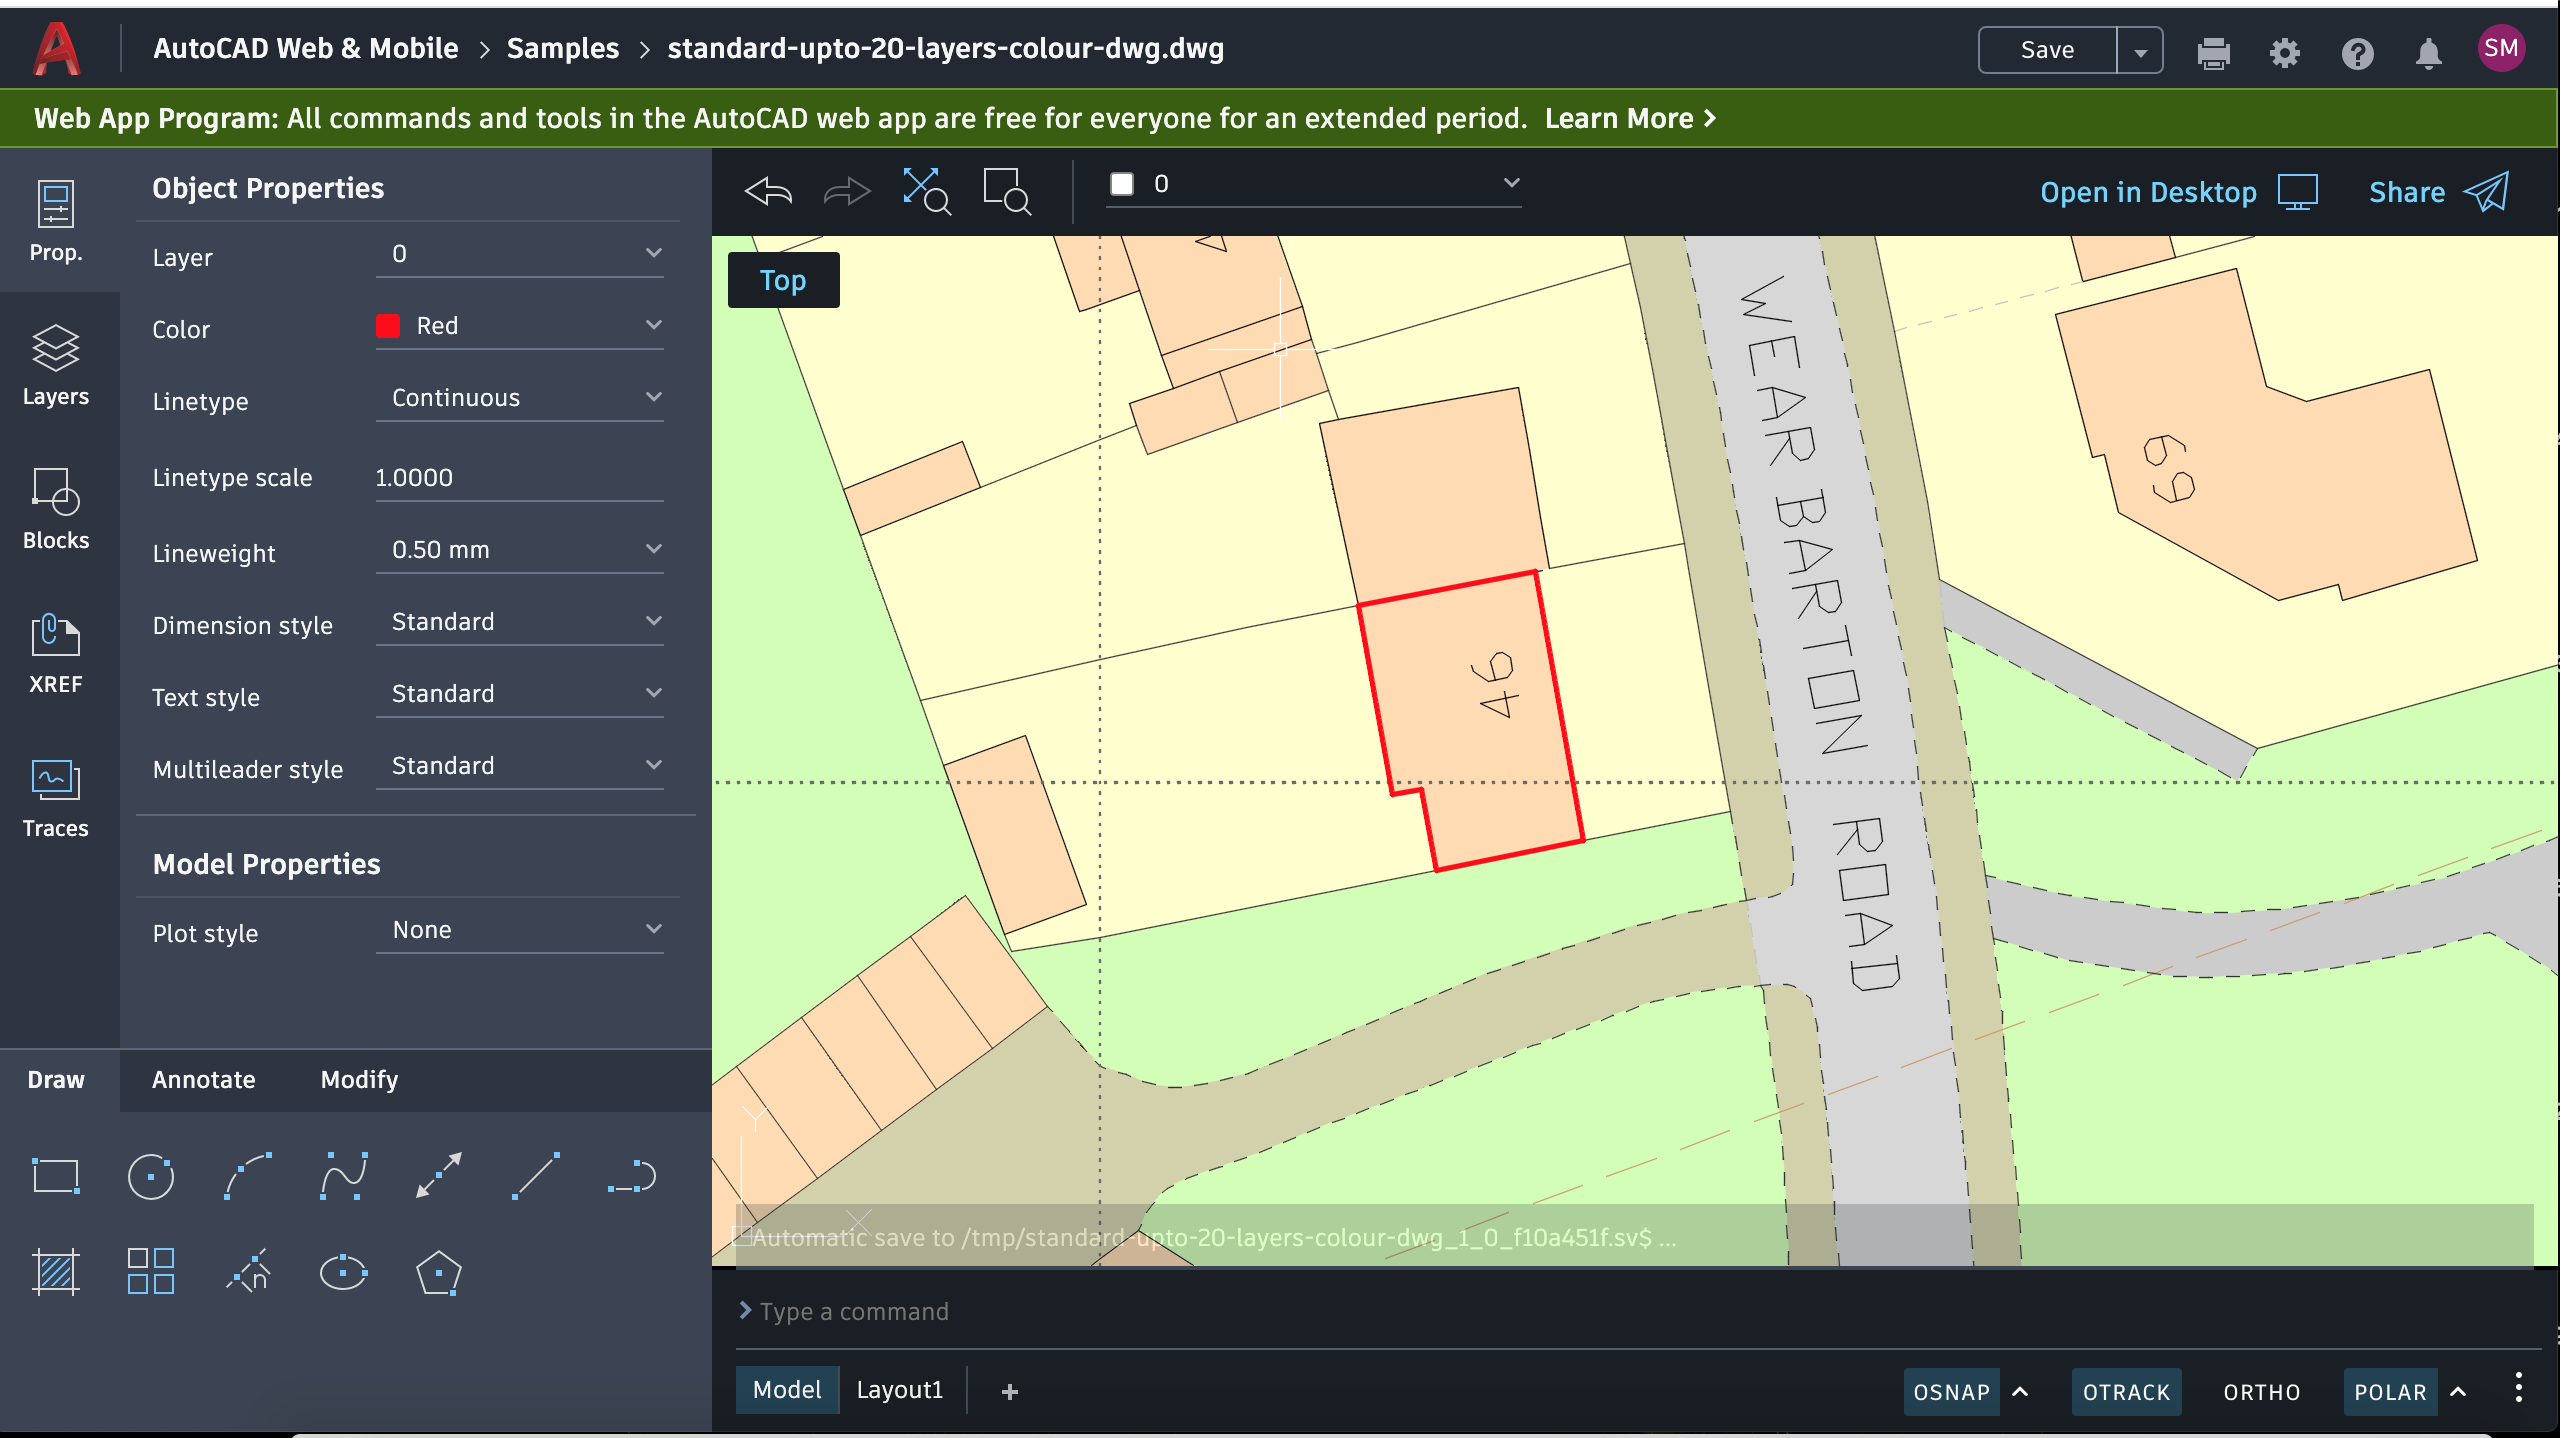
Task: Select the Undo arrow tool
Action: (x=767, y=193)
